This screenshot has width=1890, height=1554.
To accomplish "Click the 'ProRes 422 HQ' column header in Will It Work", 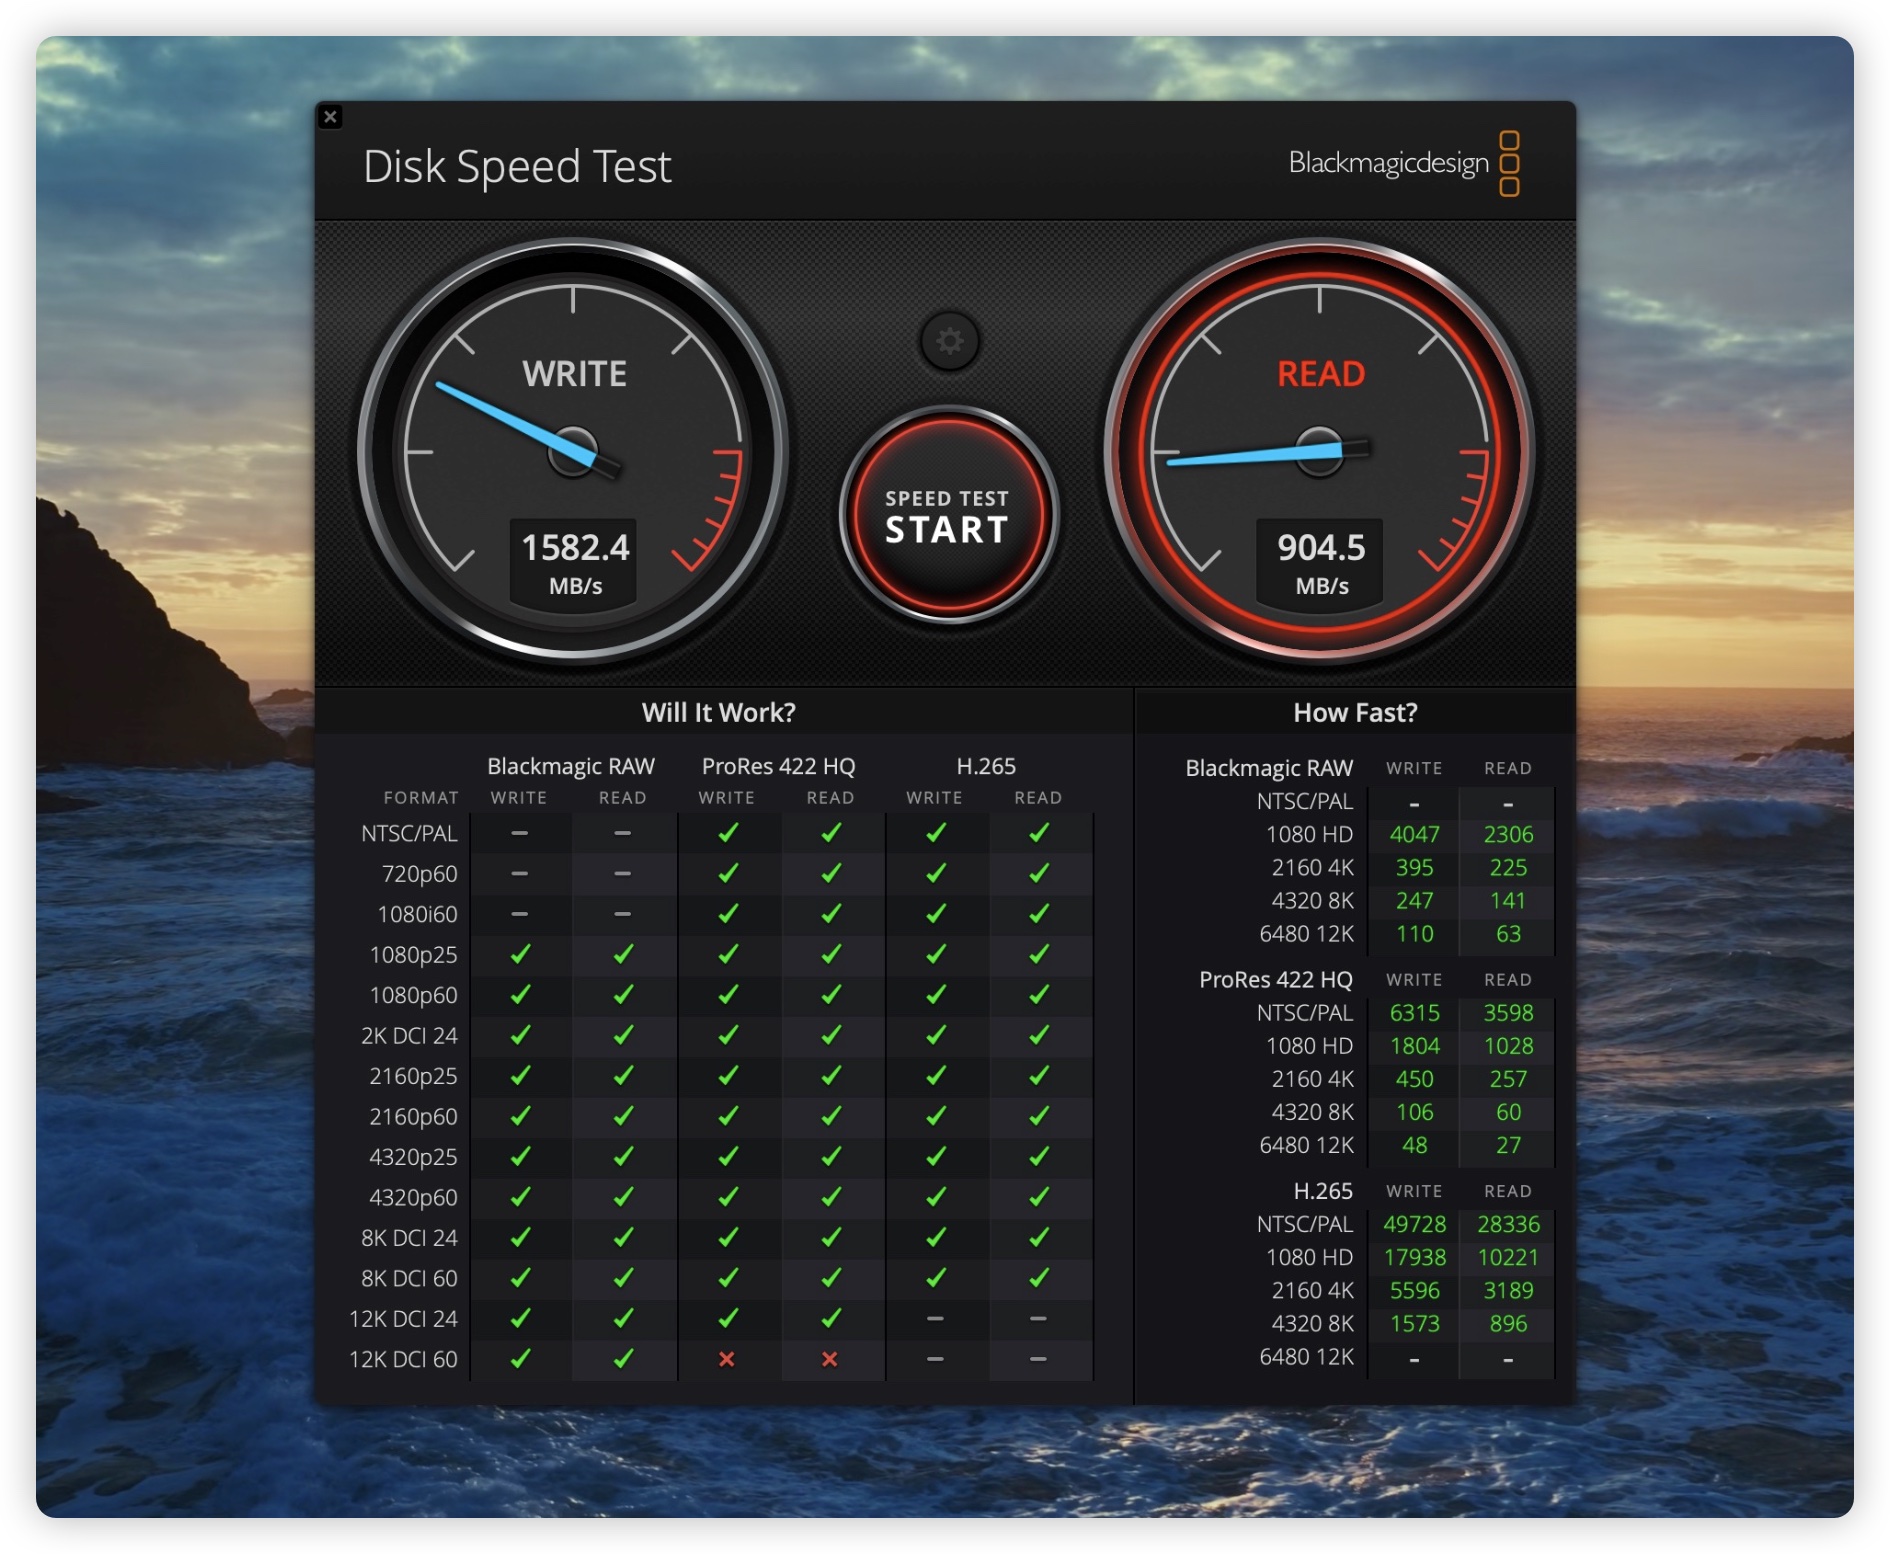I will click(778, 766).
